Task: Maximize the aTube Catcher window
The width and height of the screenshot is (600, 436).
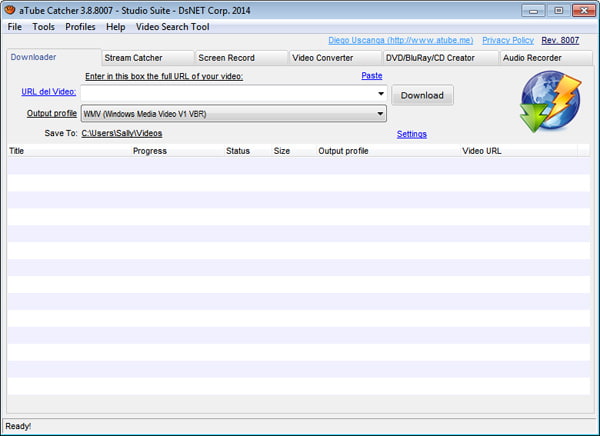Action: pyautogui.click(x=558, y=11)
